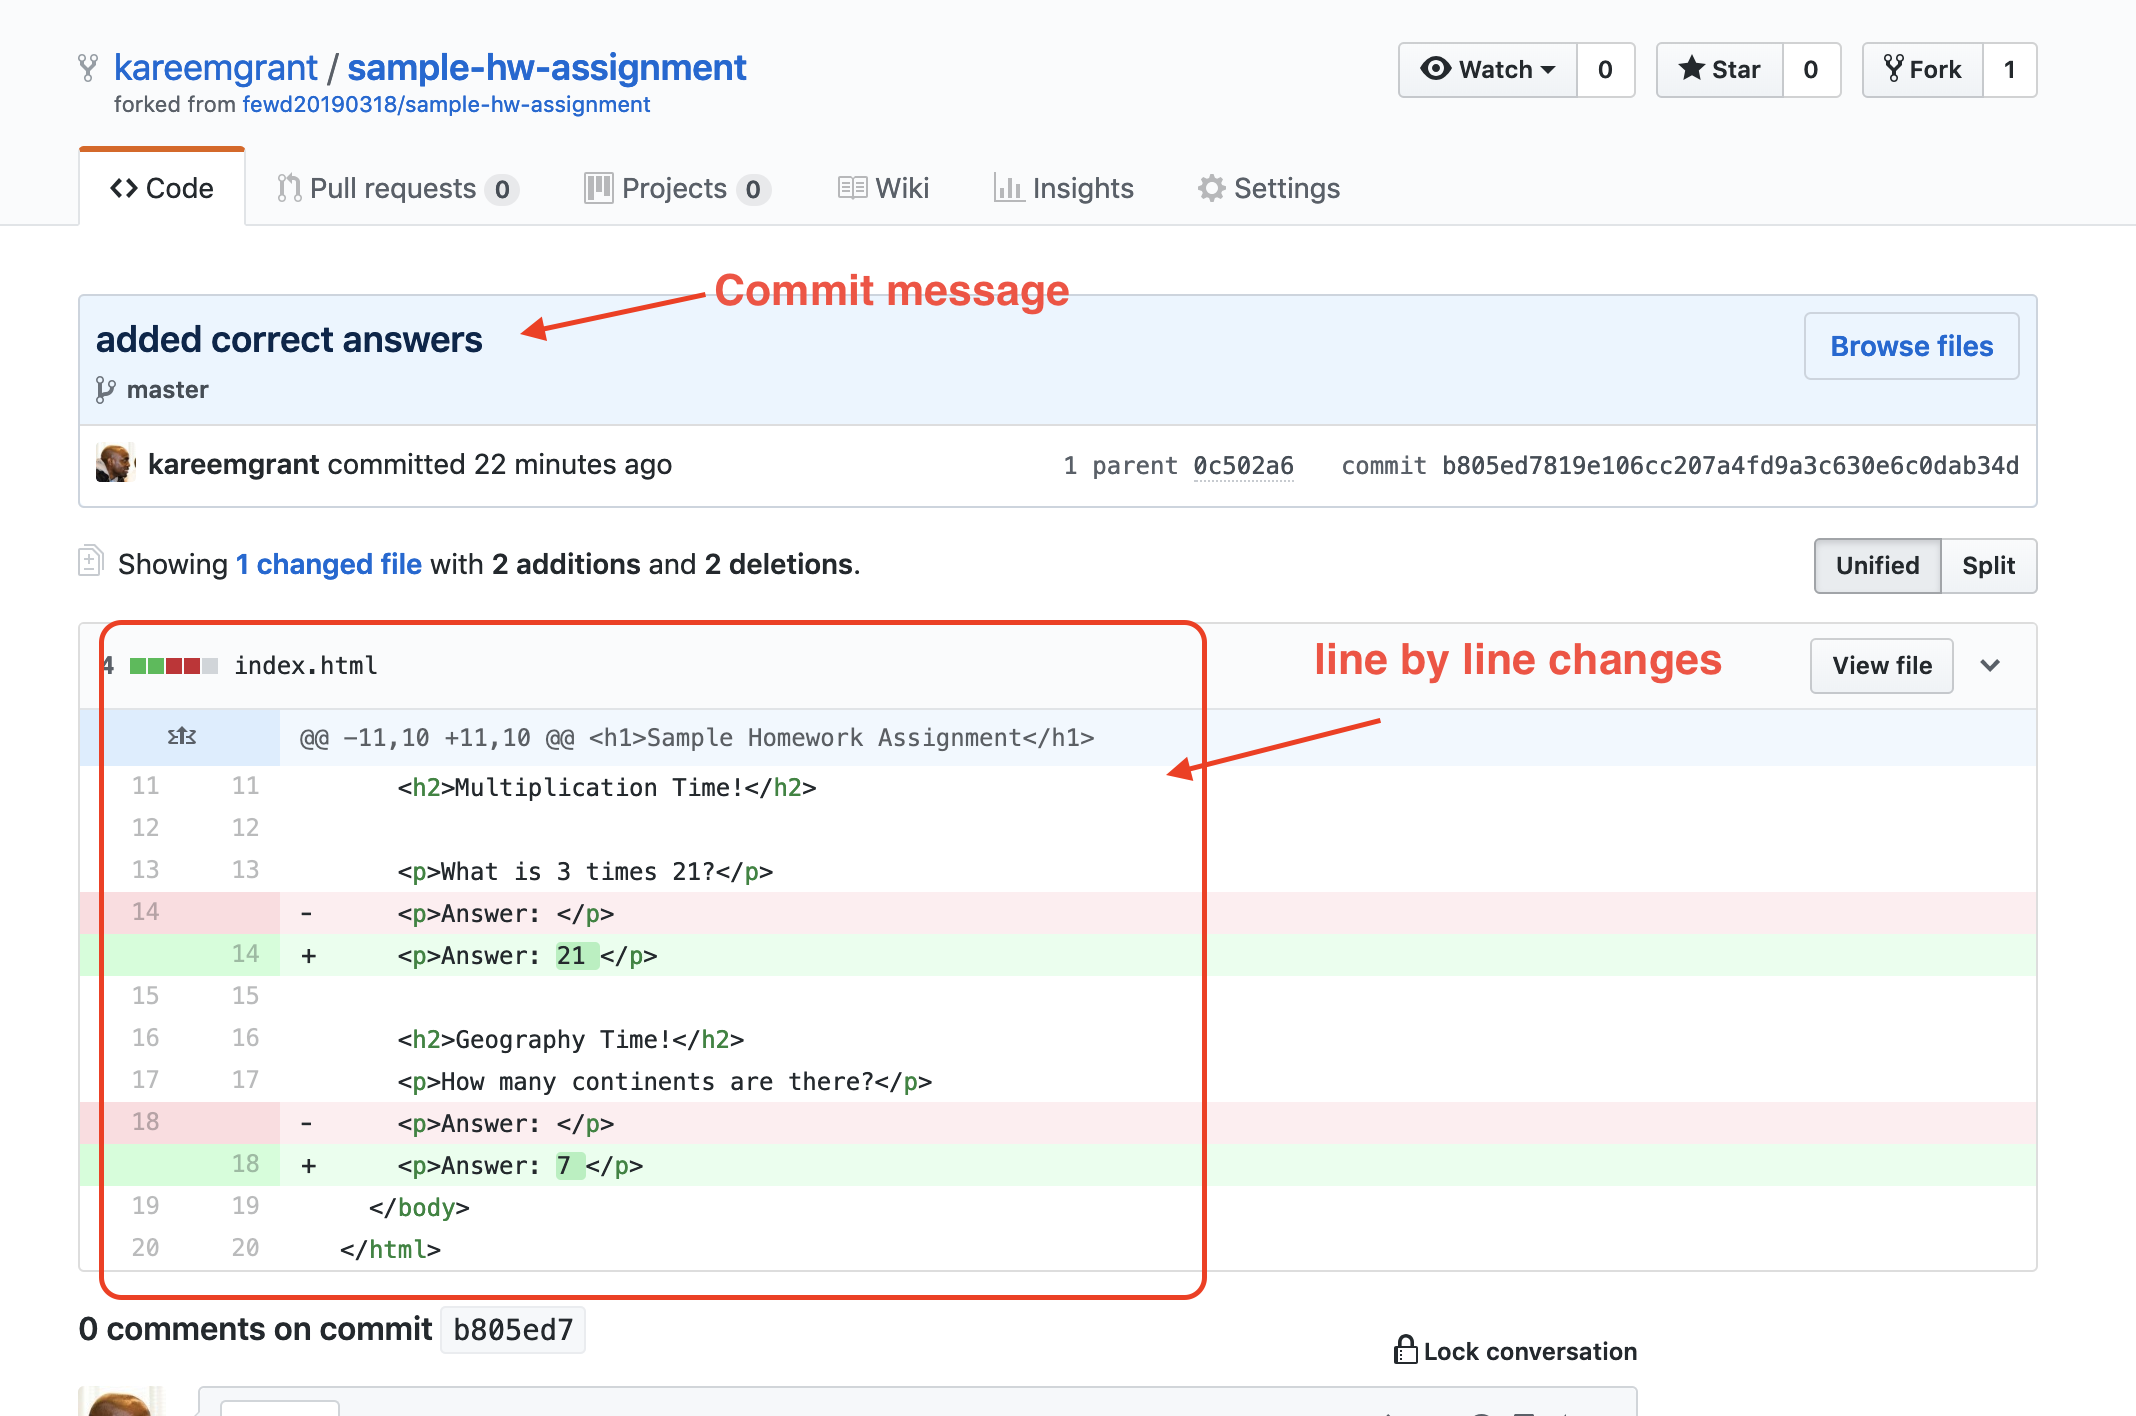Click the Insights graph icon

click(1009, 188)
